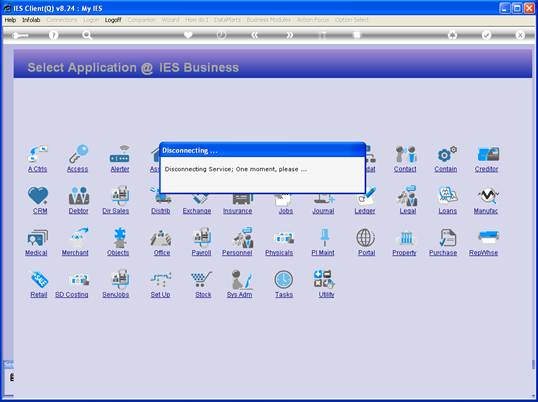Launch the Access magnifier-key icon
Screen dimensions: 538x402
click(x=79, y=153)
